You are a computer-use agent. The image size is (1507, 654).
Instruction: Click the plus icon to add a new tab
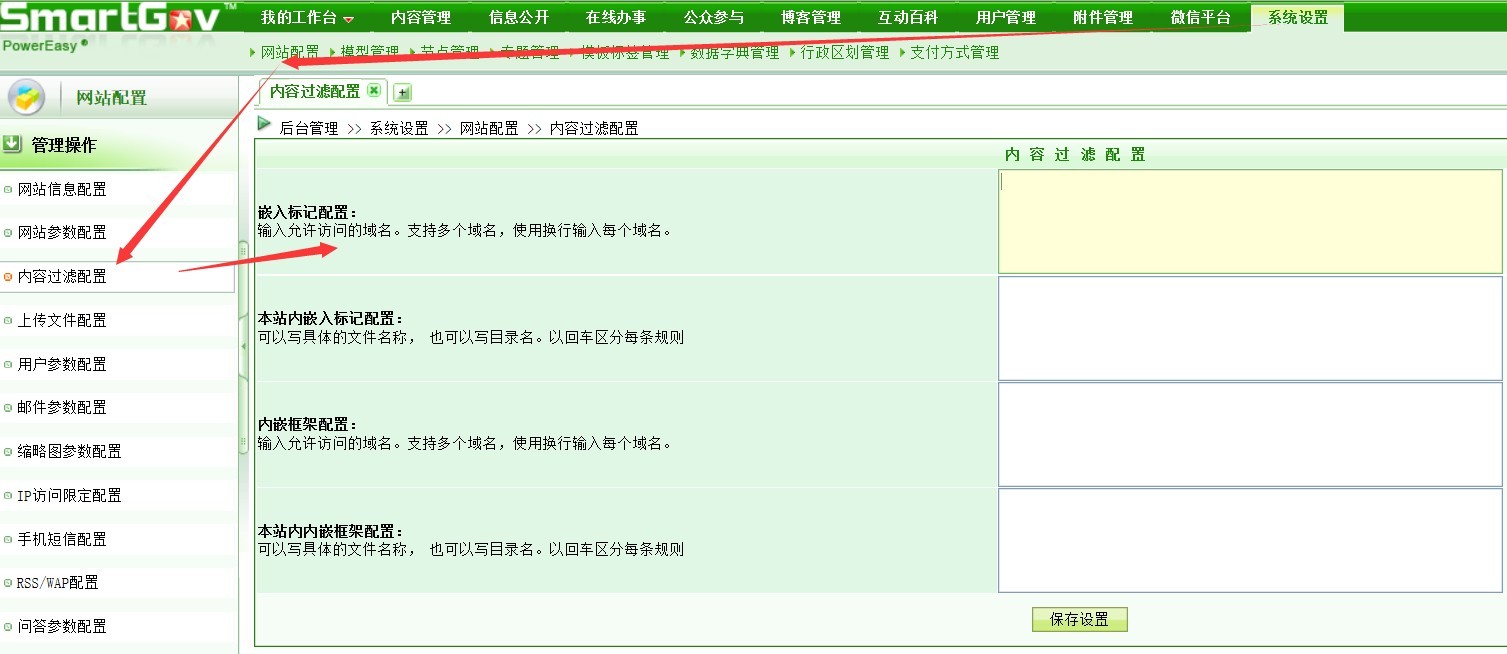click(402, 93)
